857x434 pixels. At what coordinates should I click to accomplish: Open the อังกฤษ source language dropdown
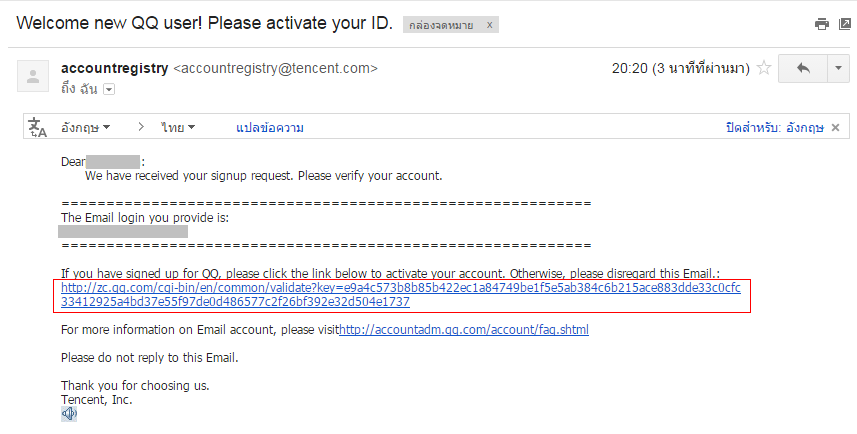point(86,128)
